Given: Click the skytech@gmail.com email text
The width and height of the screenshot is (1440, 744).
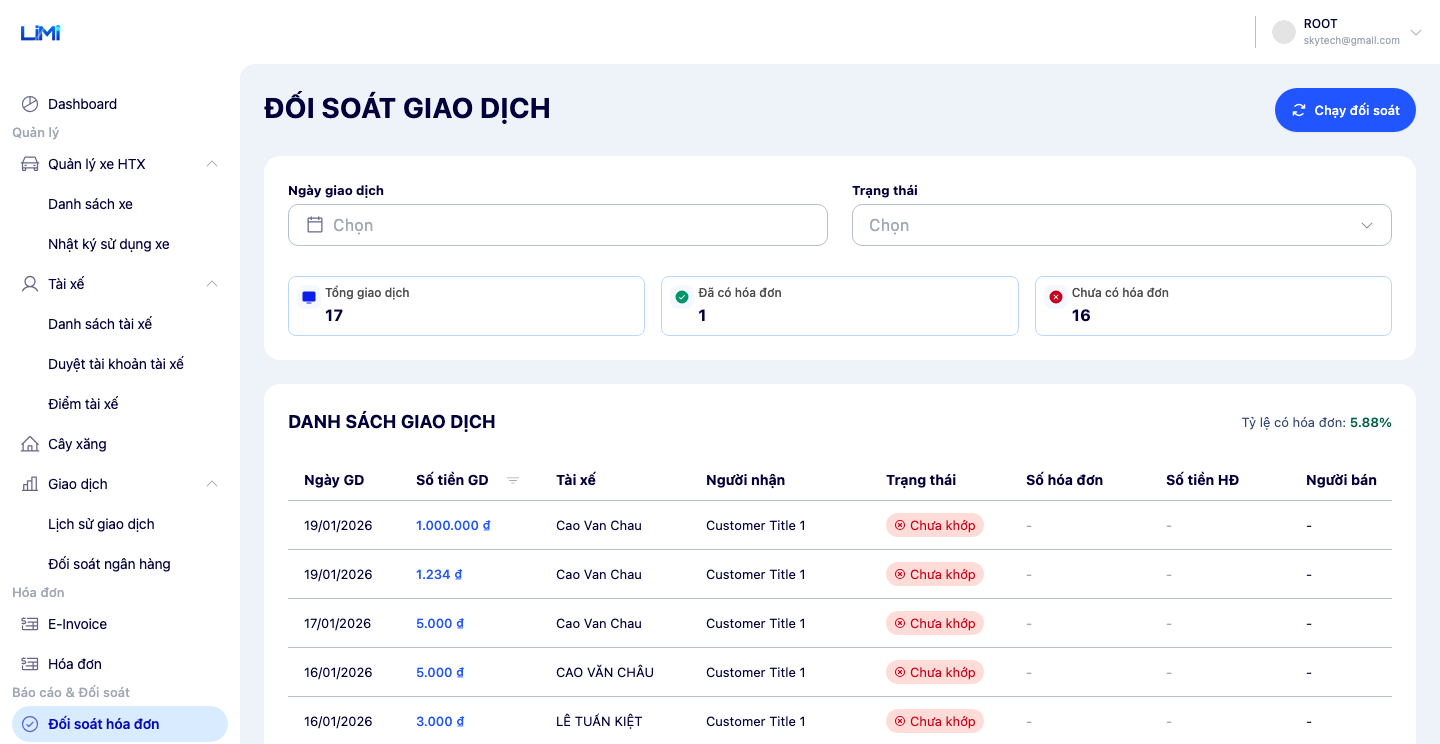Looking at the screenshot, I should pyautogui.click(x=1352, y=40).
